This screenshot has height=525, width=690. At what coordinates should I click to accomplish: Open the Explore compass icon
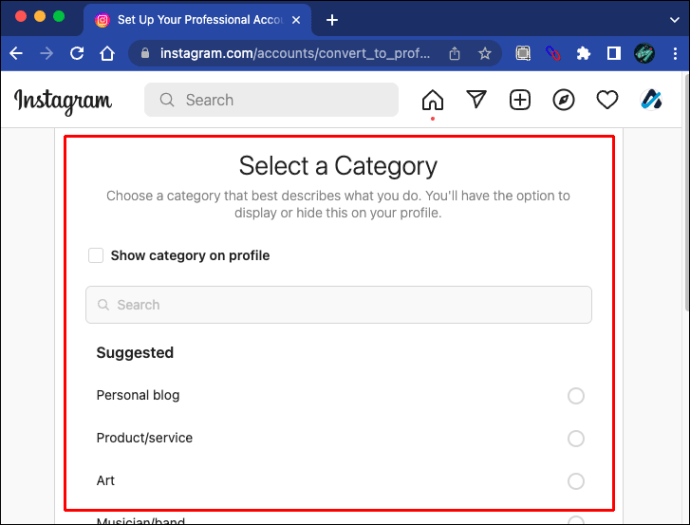coord(564,100)
